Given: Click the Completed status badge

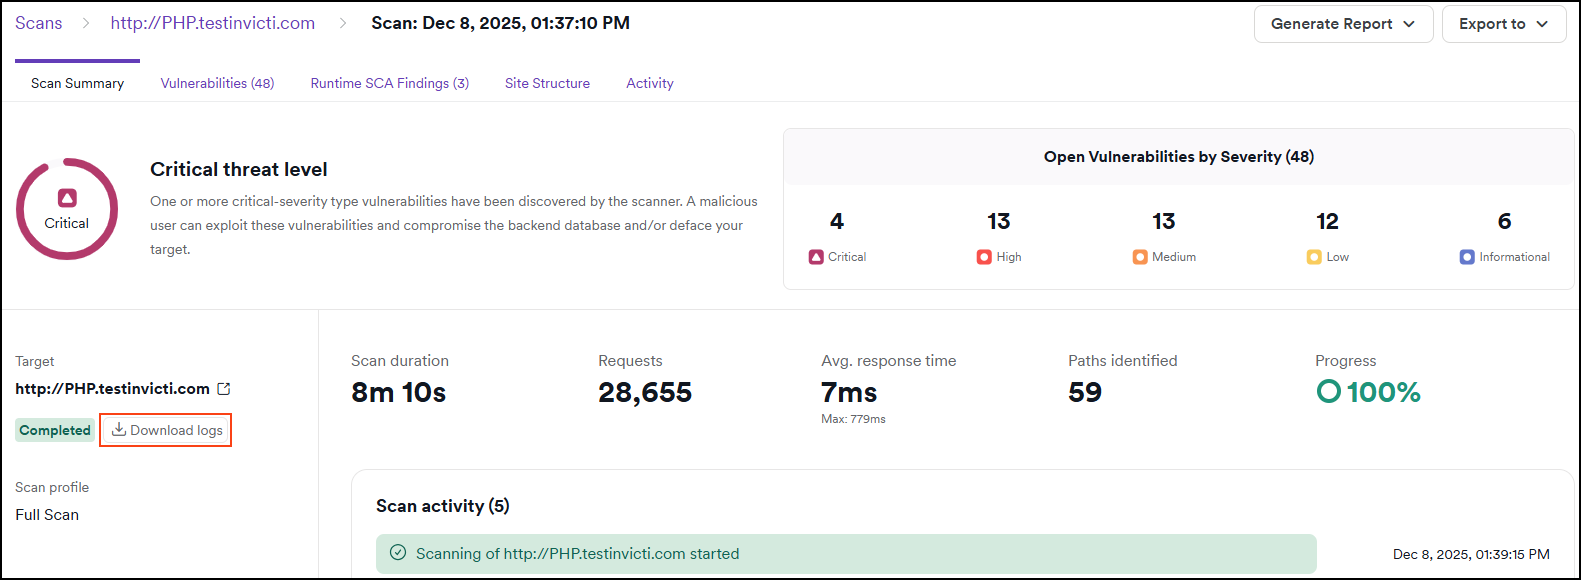Looking at the screenshot, I should (x=55, y=430).
